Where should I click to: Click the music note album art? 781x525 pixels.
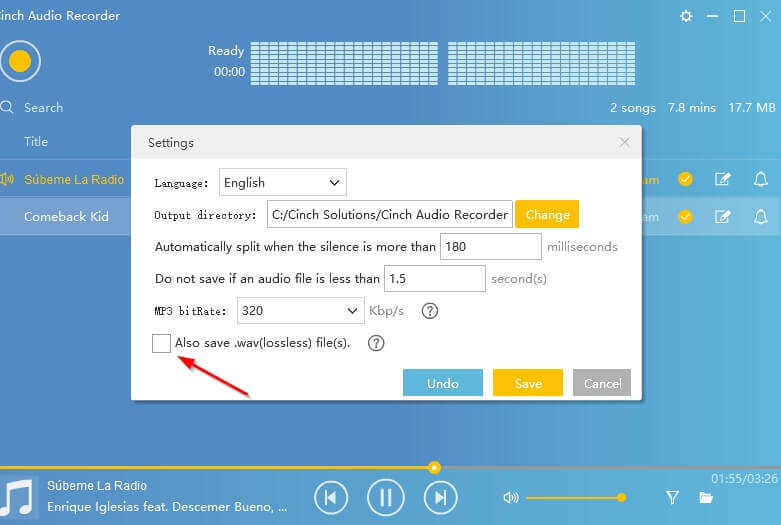click(x=18, y=498)
